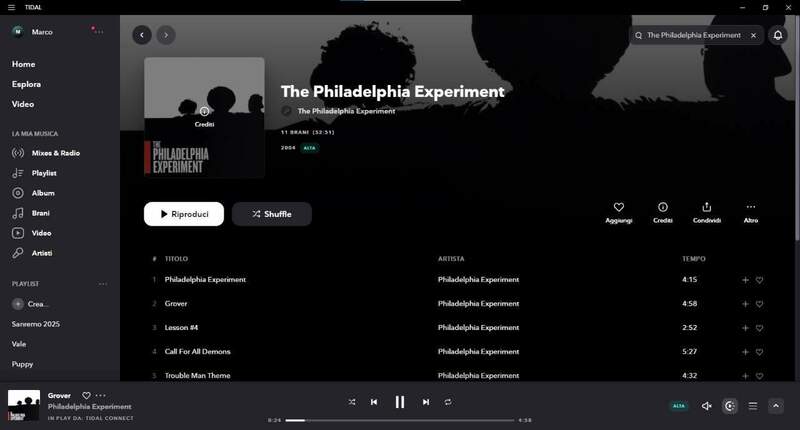Favorite the now-playing track Grover
This screenshot has width=800, height=430.
tap(86, 395)
